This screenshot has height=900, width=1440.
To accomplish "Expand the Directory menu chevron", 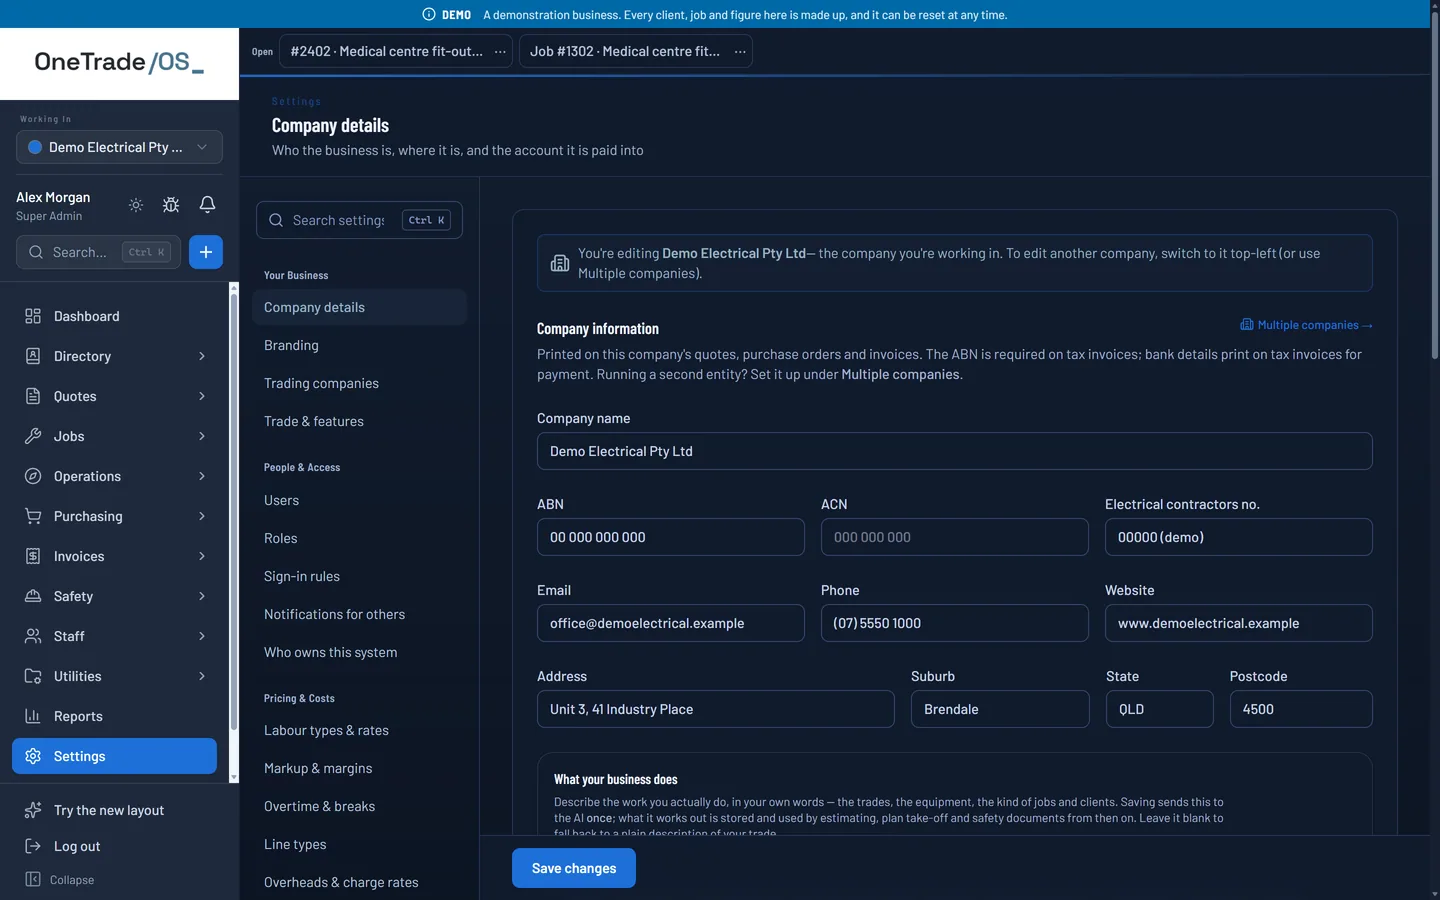I will click(x=202, y=356).
